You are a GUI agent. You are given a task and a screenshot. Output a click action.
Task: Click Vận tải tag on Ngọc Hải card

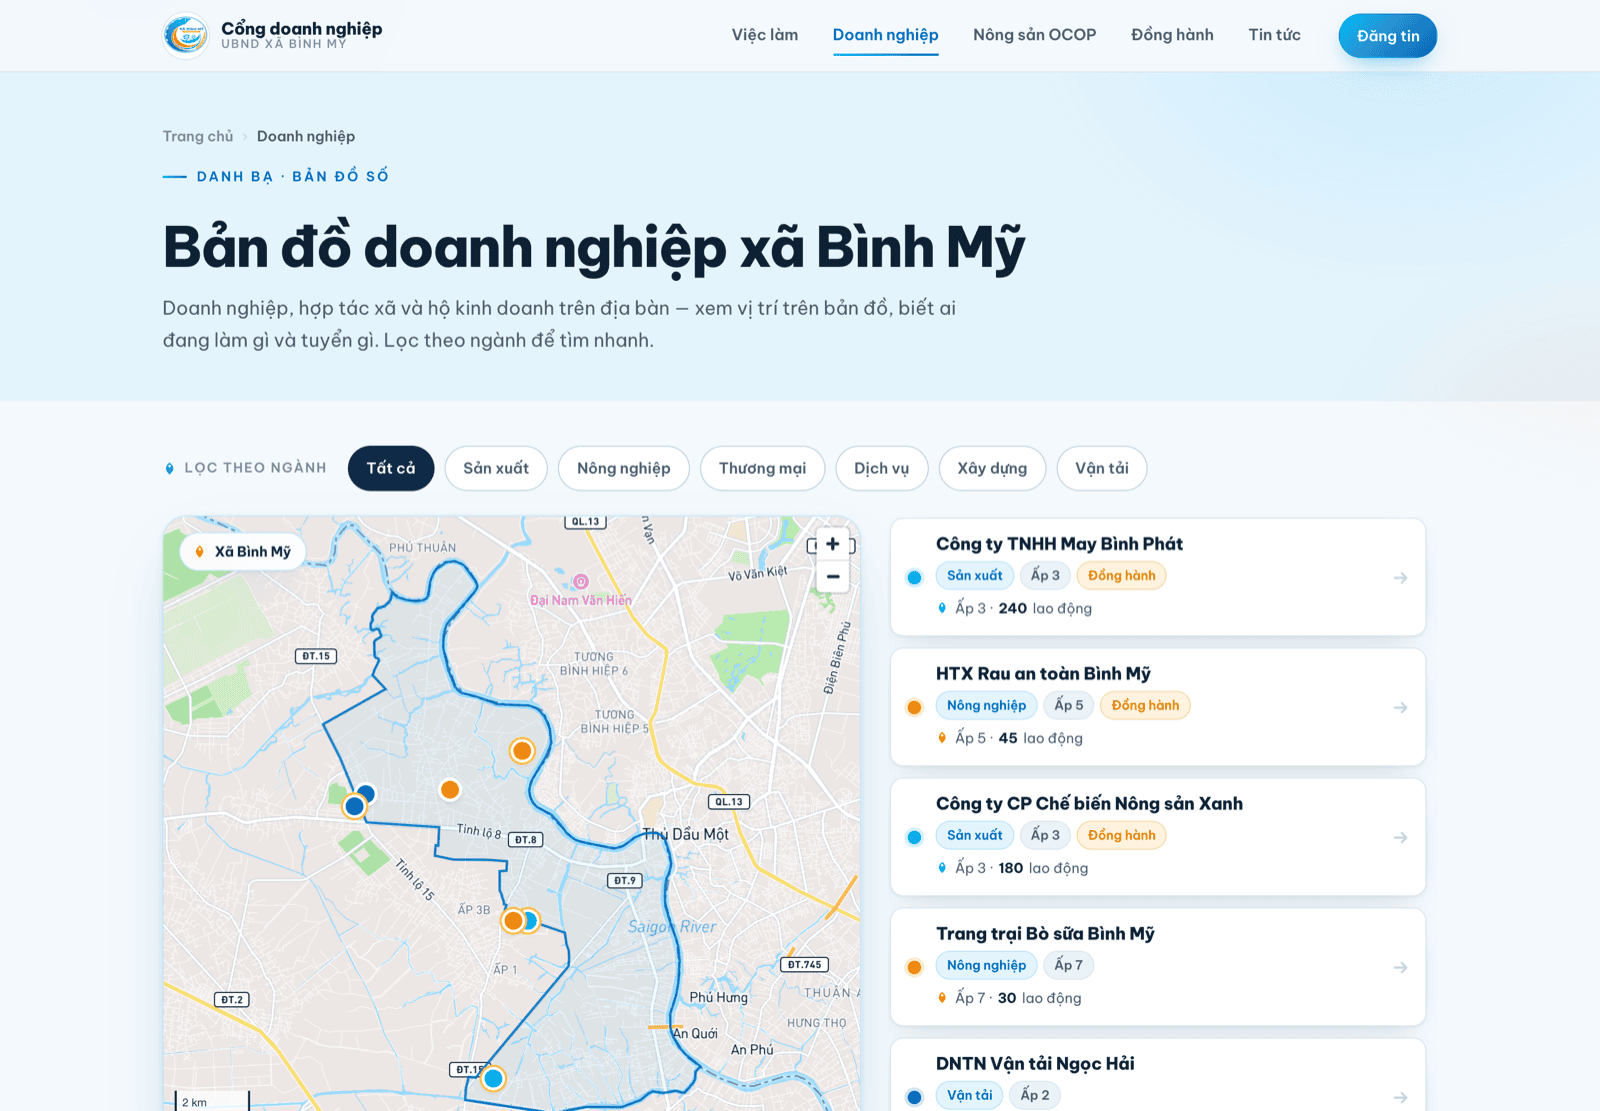tap(969, 1096)
